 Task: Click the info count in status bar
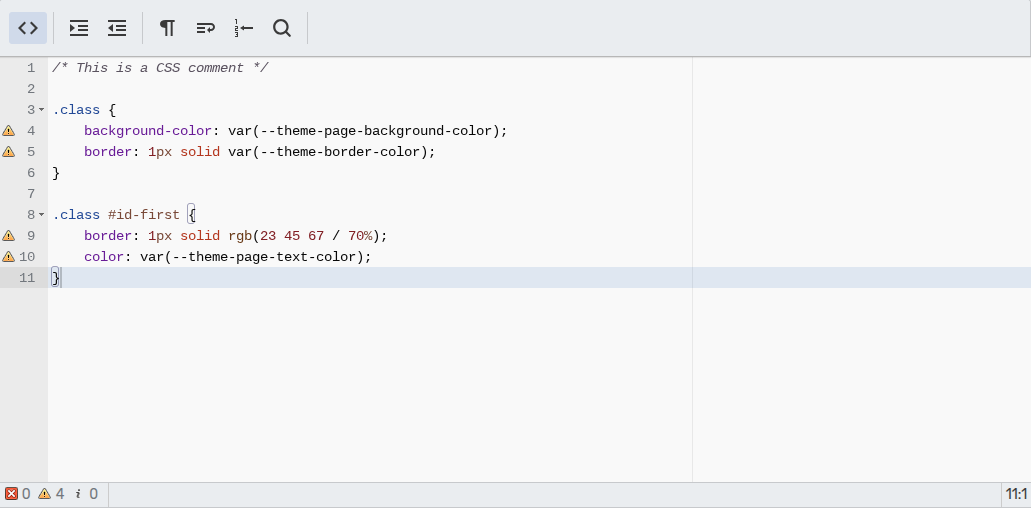pos(86,494)
